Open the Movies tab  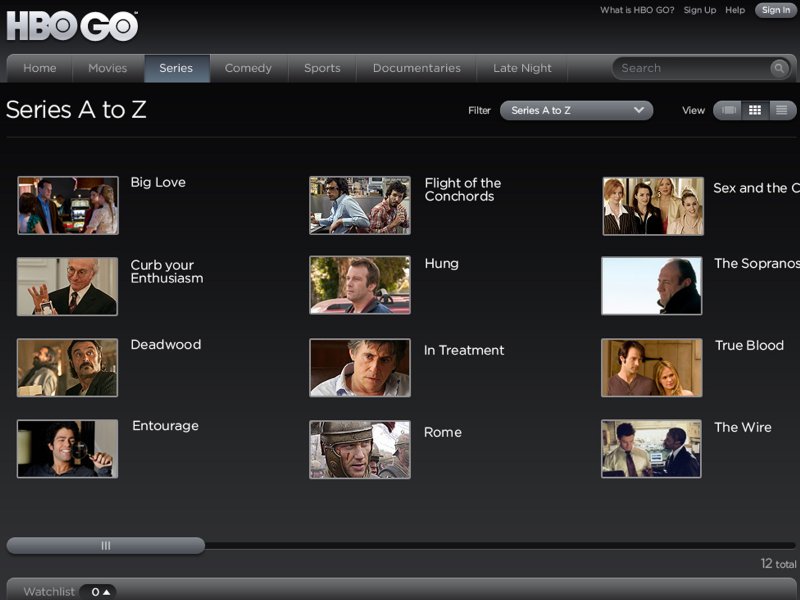pos(108,68)
